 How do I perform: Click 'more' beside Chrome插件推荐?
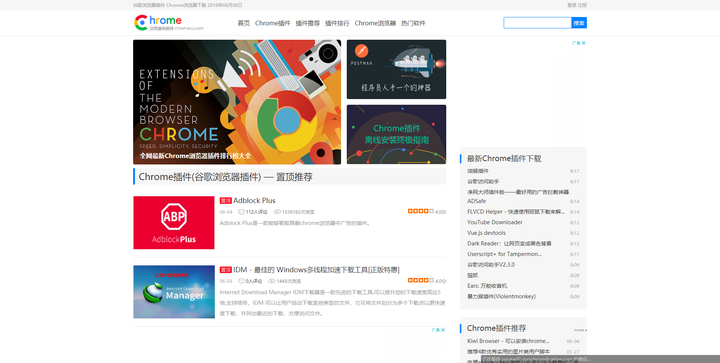tap(580, 329)
